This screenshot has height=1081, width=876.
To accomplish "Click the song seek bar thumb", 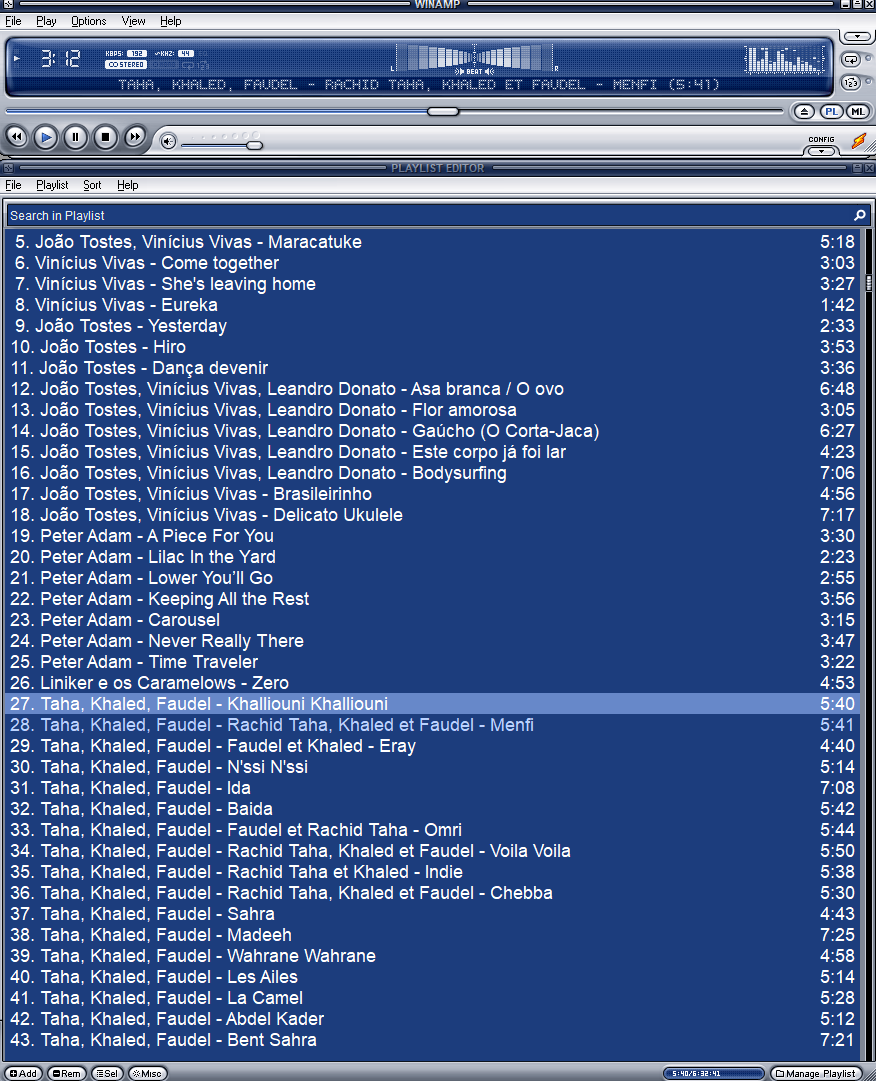I will (x=442, y=111).
